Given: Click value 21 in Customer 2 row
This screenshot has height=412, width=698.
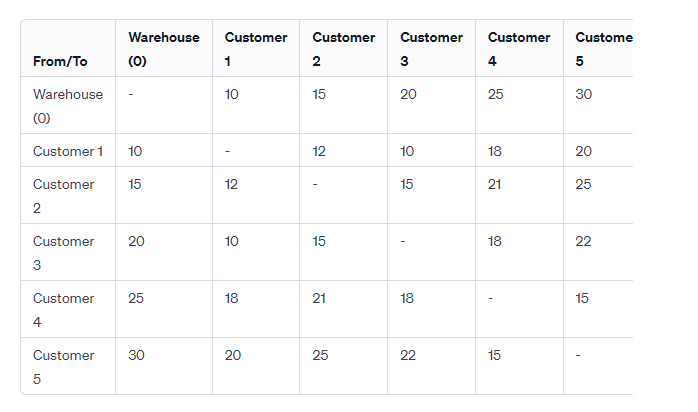Looking at the screenshot, I should pyautogui.click(x=494, y=184).
